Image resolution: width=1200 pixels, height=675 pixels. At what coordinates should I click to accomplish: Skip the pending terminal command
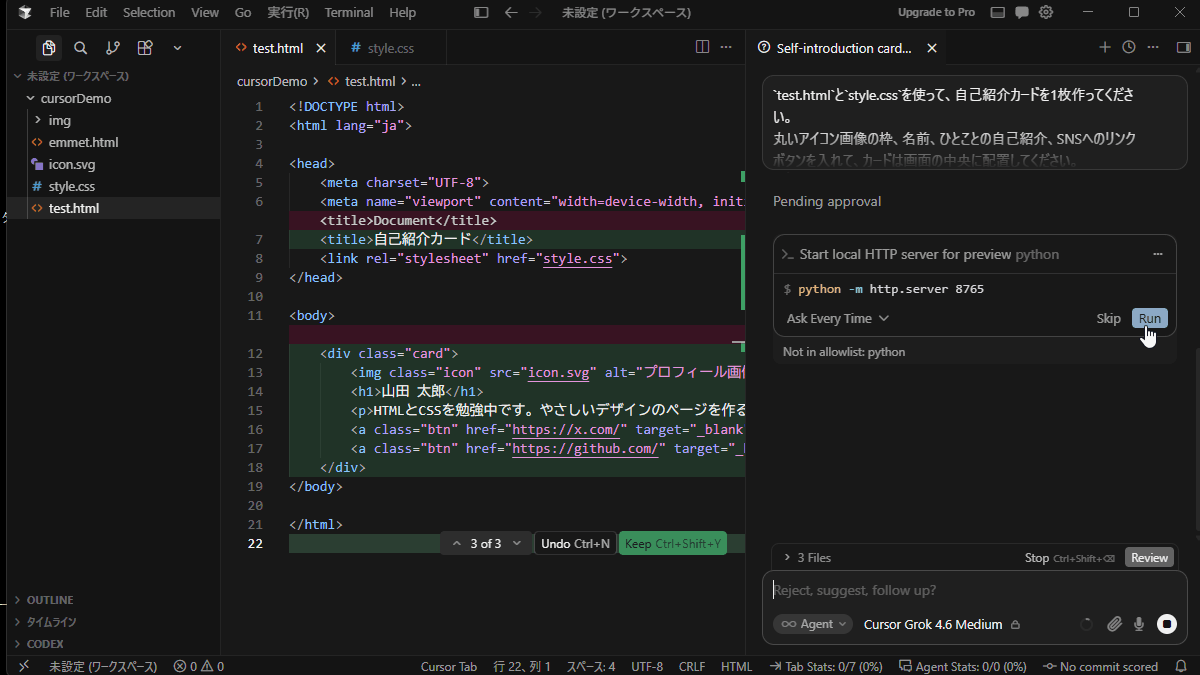tap(1108, 318)
